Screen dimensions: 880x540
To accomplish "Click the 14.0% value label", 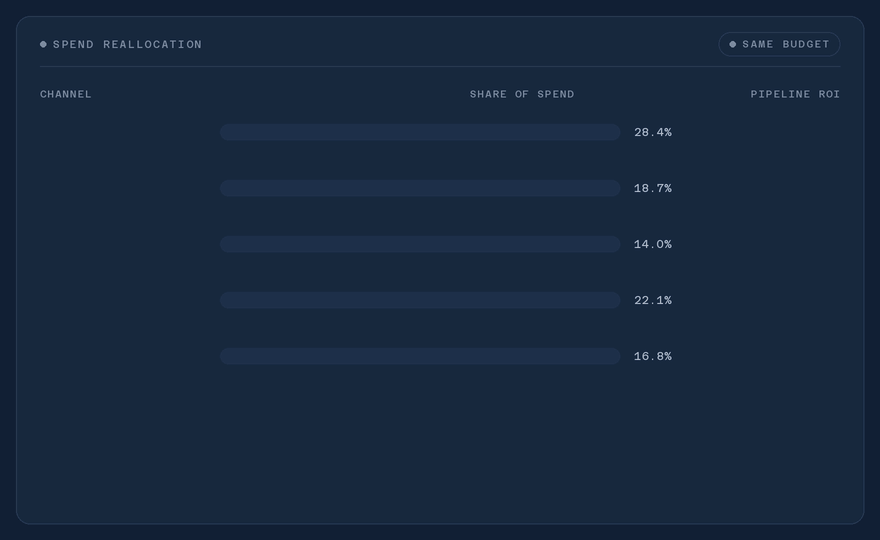I will pos(653,245).
